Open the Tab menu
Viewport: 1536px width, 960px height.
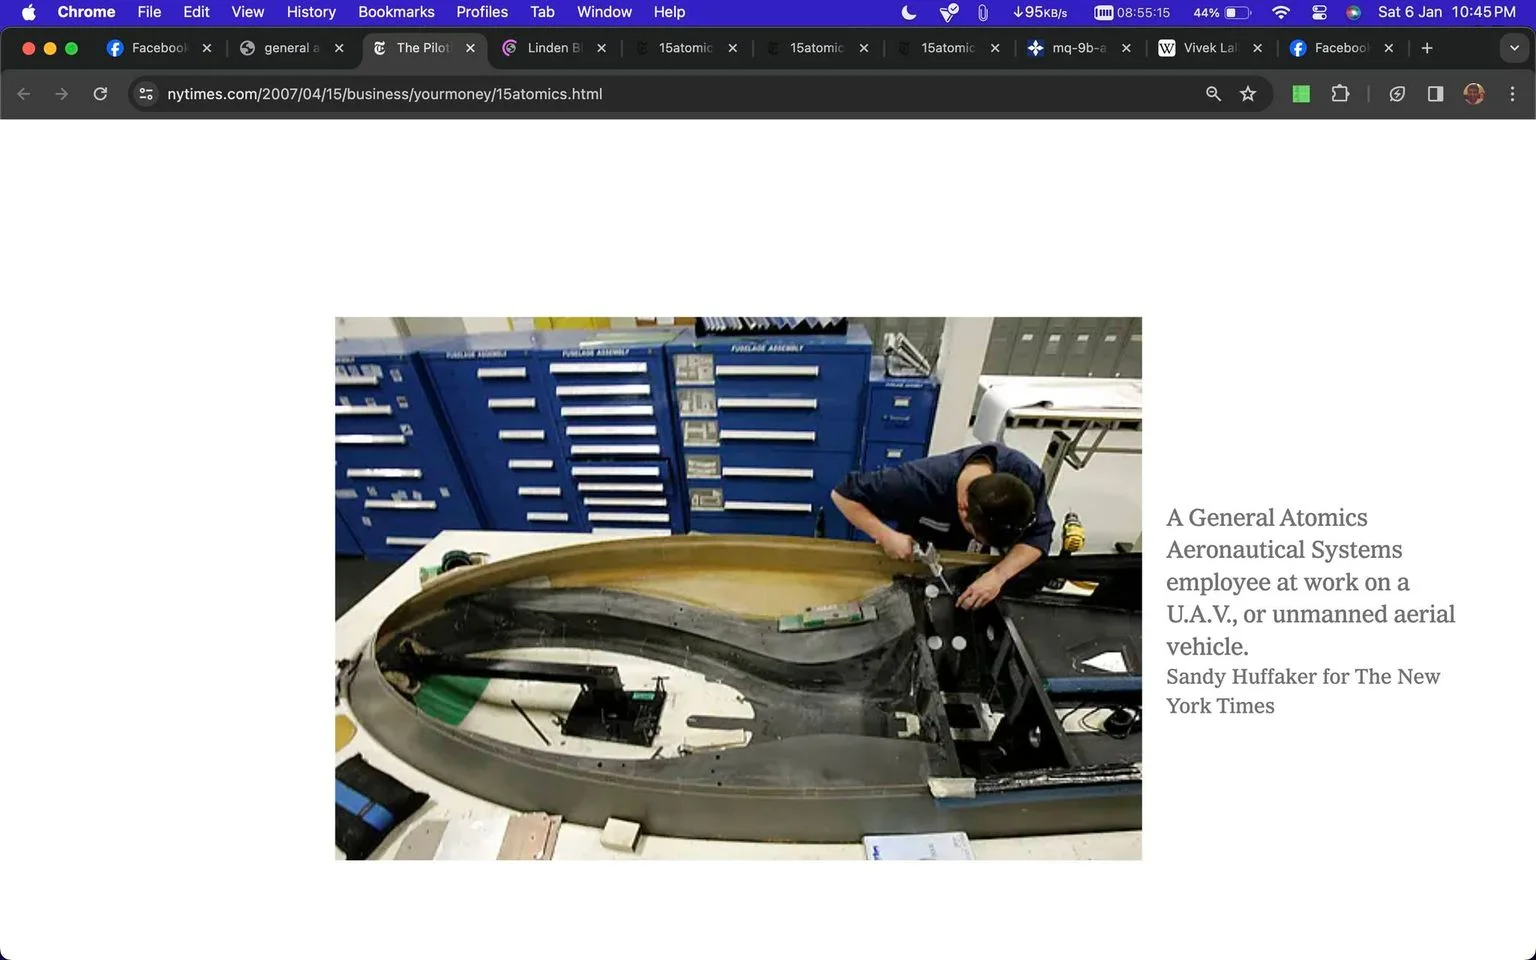coord(542,12)
